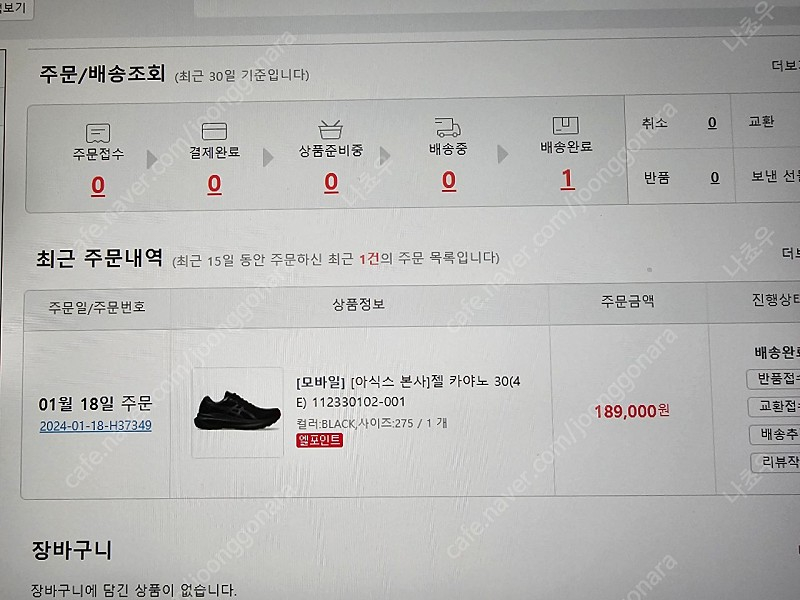
Task: Click the 상품준비중 shopping basket icon
Action: 330,130
